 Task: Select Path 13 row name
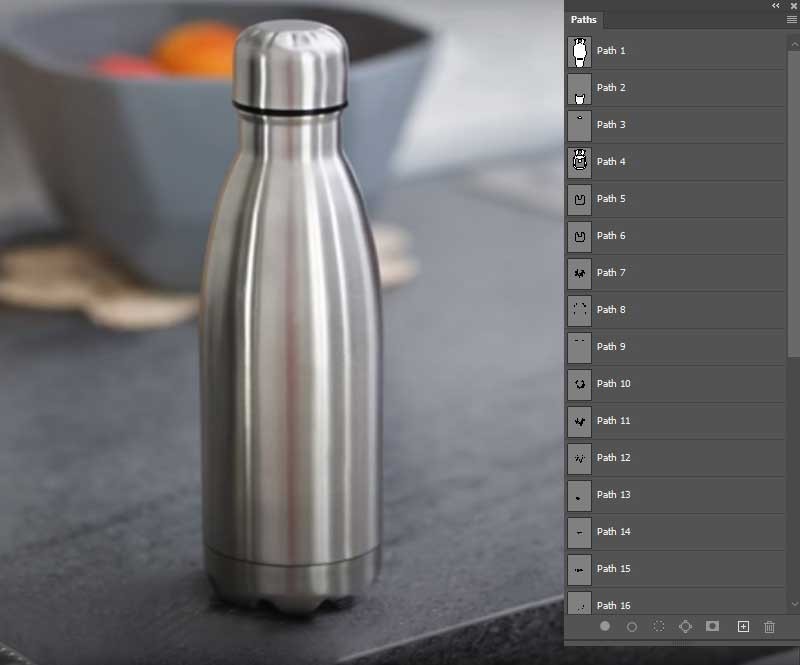613,495
